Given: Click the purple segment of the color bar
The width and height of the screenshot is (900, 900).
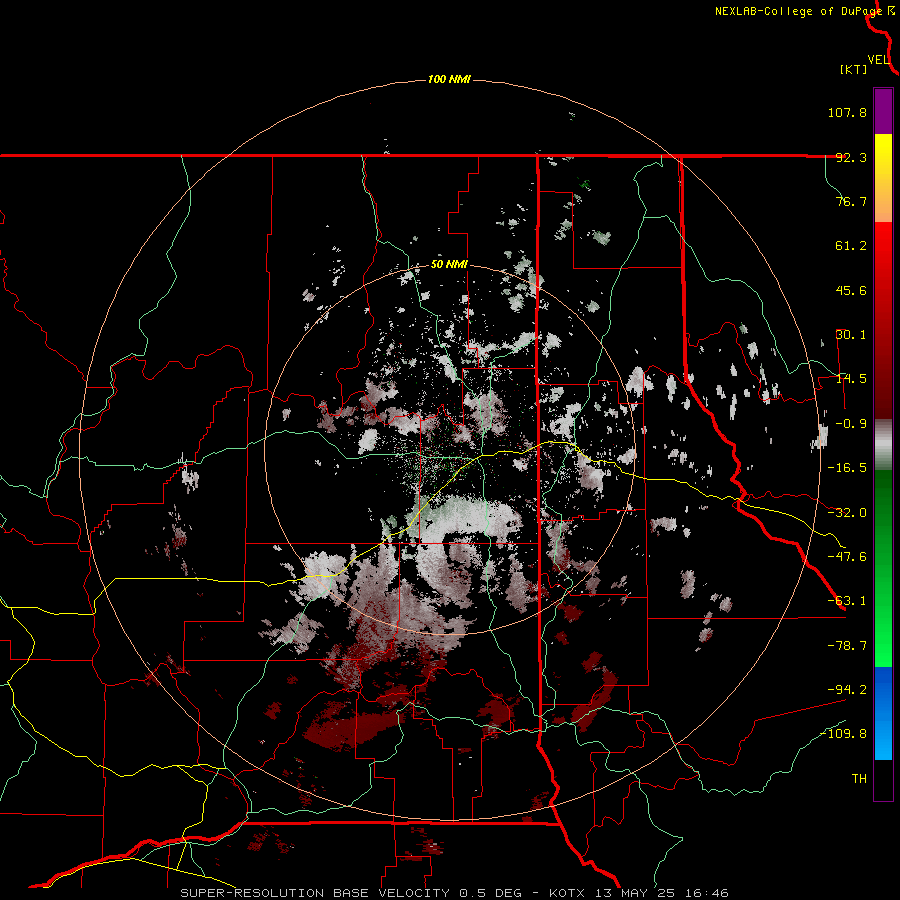Looking at the screenshot, I should pyautogui.click(x=883, y=111).
